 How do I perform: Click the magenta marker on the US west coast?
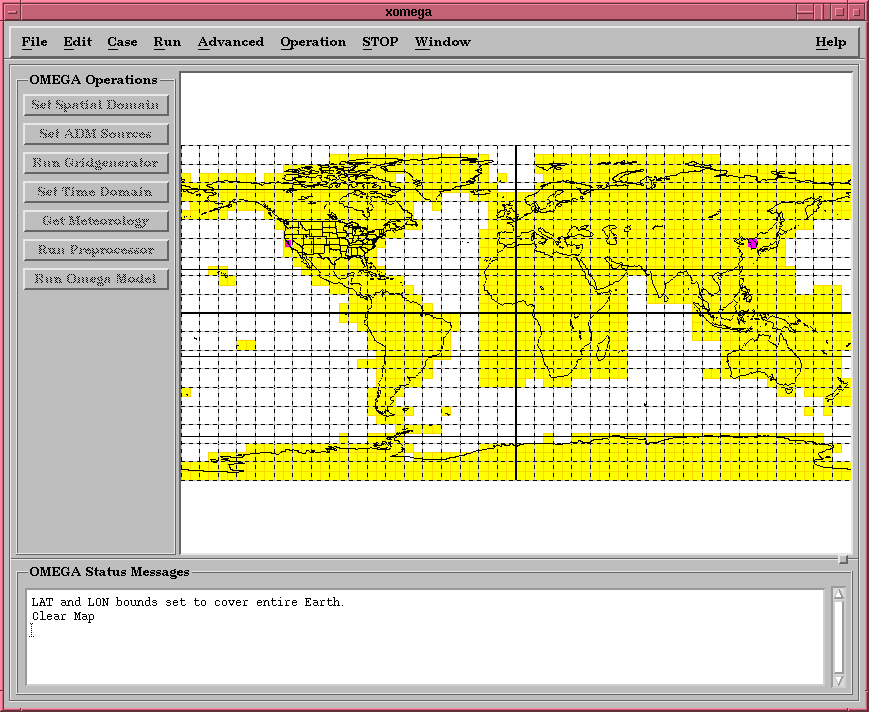289,243
